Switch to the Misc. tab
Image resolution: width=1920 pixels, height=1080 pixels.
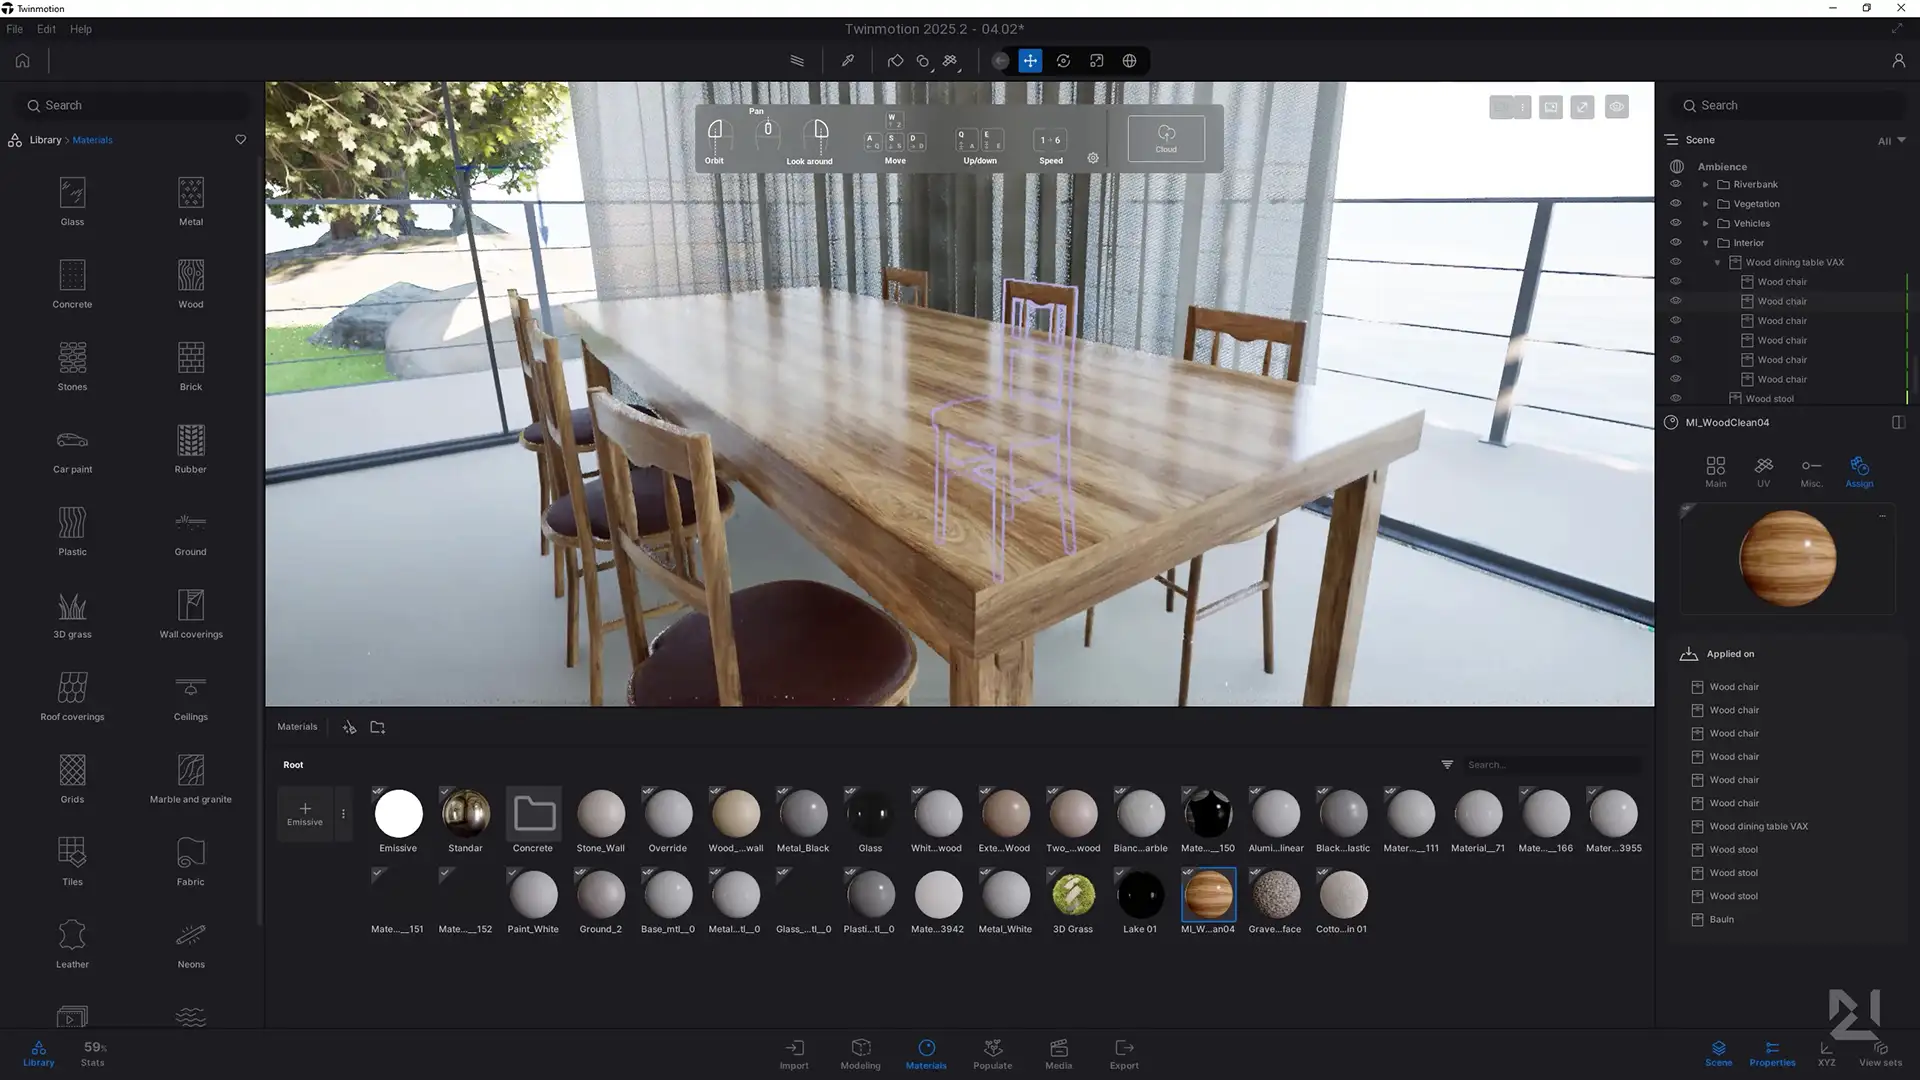pyautogui.click(x=1811, y=471)
